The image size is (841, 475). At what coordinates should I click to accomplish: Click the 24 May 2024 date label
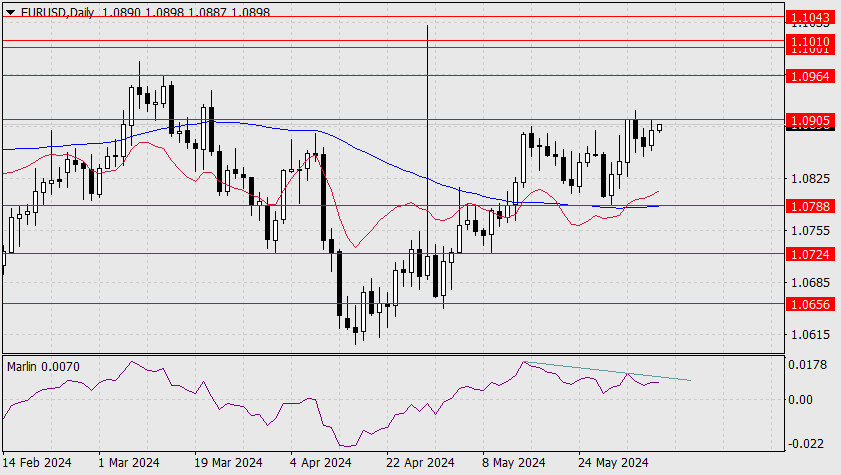tap(613, 462)
